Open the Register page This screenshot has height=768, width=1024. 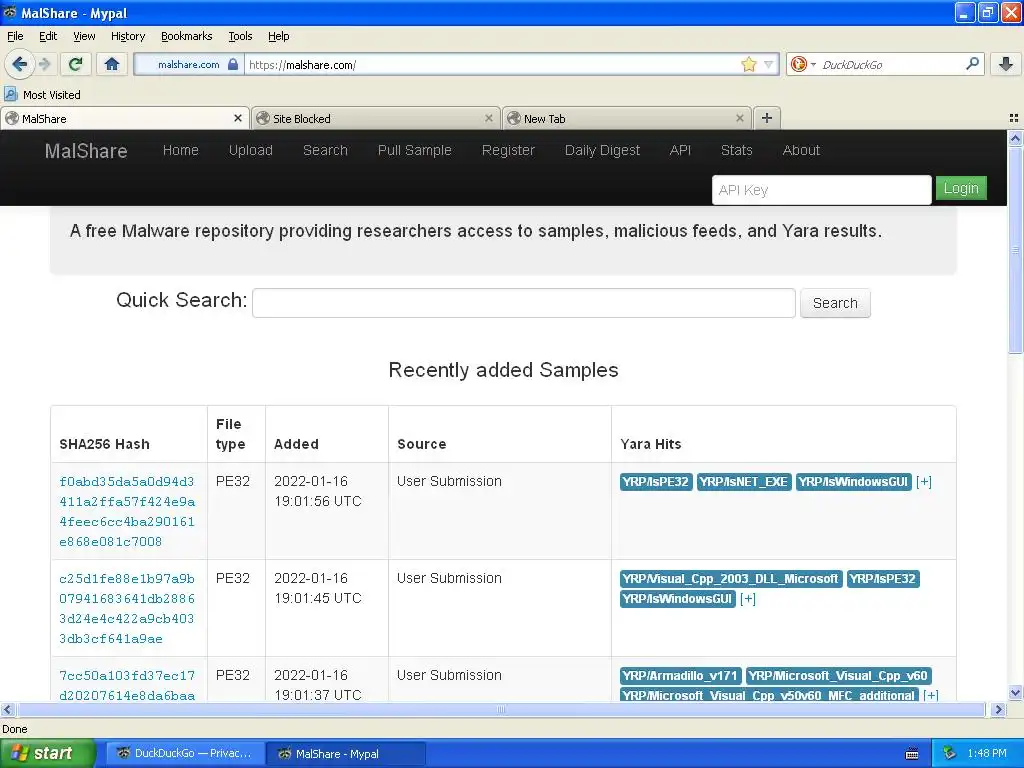tap(508, 150)
